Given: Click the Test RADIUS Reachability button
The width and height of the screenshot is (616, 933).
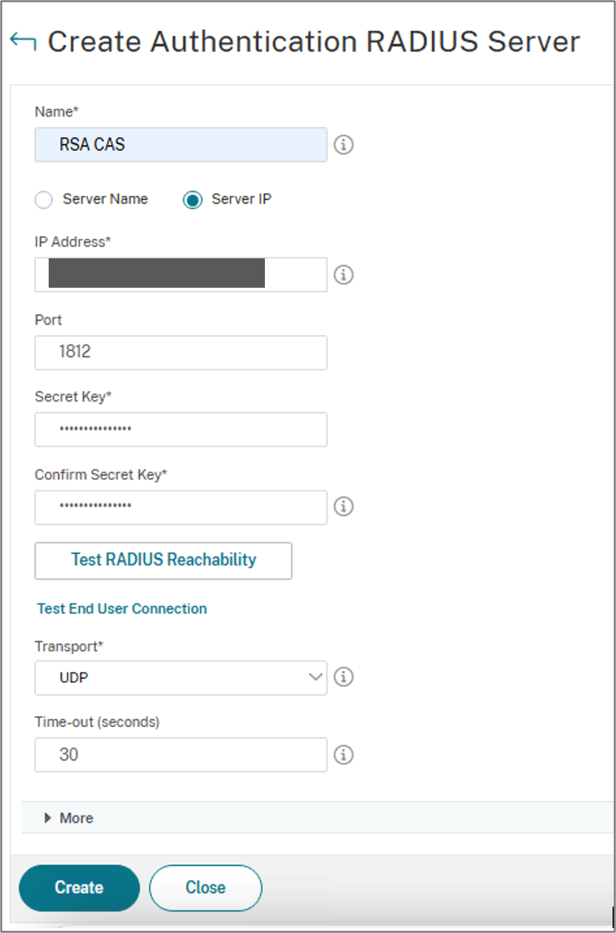Looking at the screenshot, I should pos(163,561).
